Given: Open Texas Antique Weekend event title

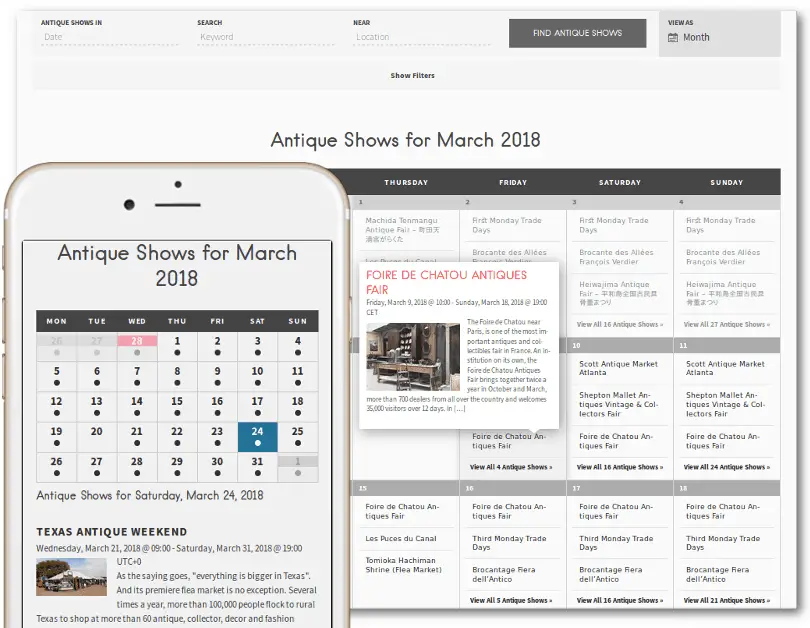Looking at the screenshot, I should 112,532.
